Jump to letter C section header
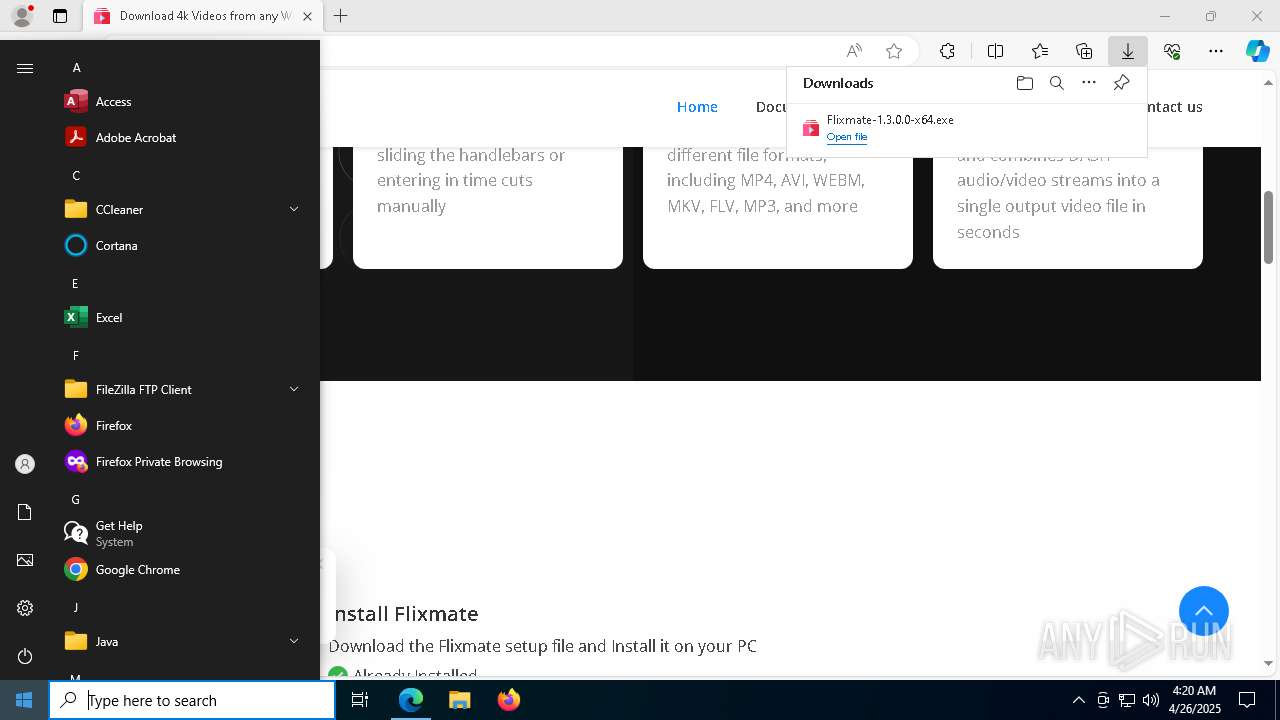 (76, 175)
